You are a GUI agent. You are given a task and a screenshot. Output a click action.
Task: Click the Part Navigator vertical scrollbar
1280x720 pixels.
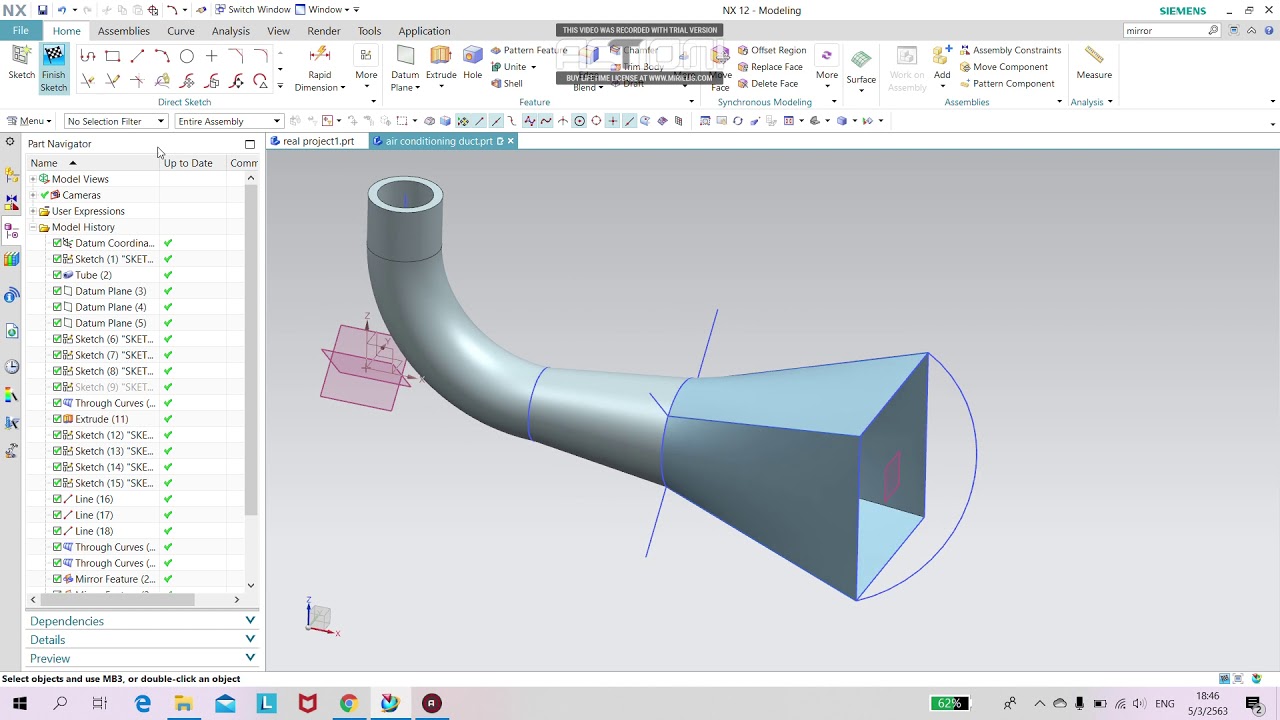click(251, 348)
